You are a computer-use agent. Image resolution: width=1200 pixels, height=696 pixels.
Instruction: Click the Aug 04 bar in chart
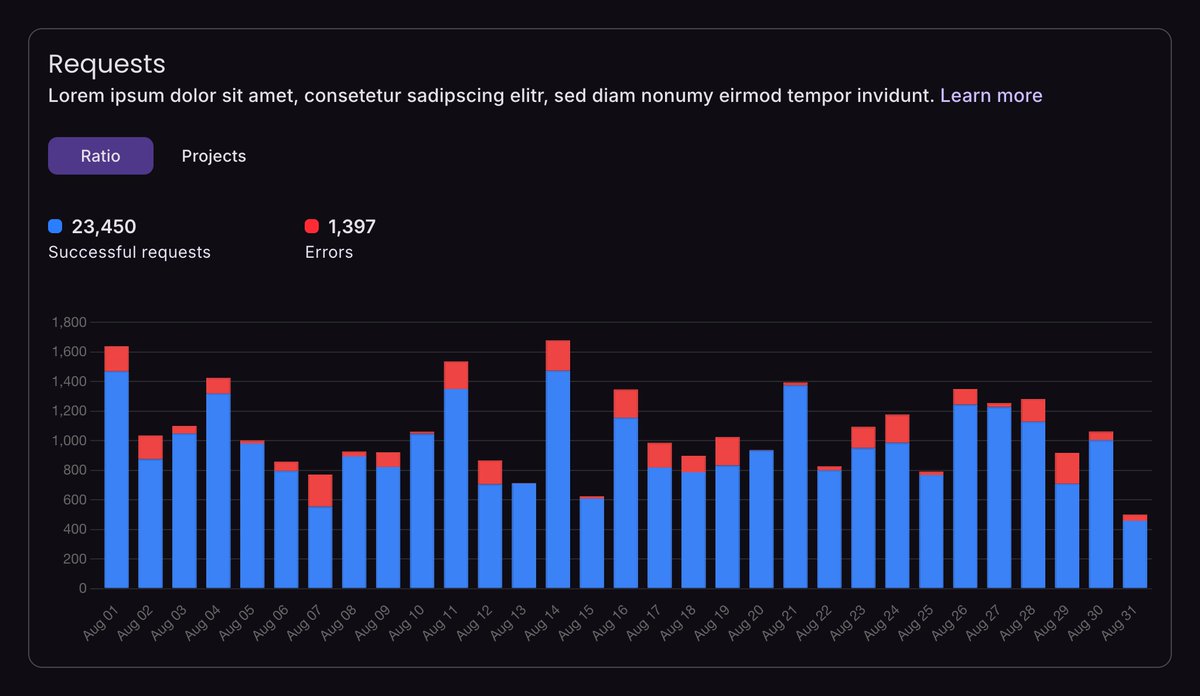(x=218, y=483)
